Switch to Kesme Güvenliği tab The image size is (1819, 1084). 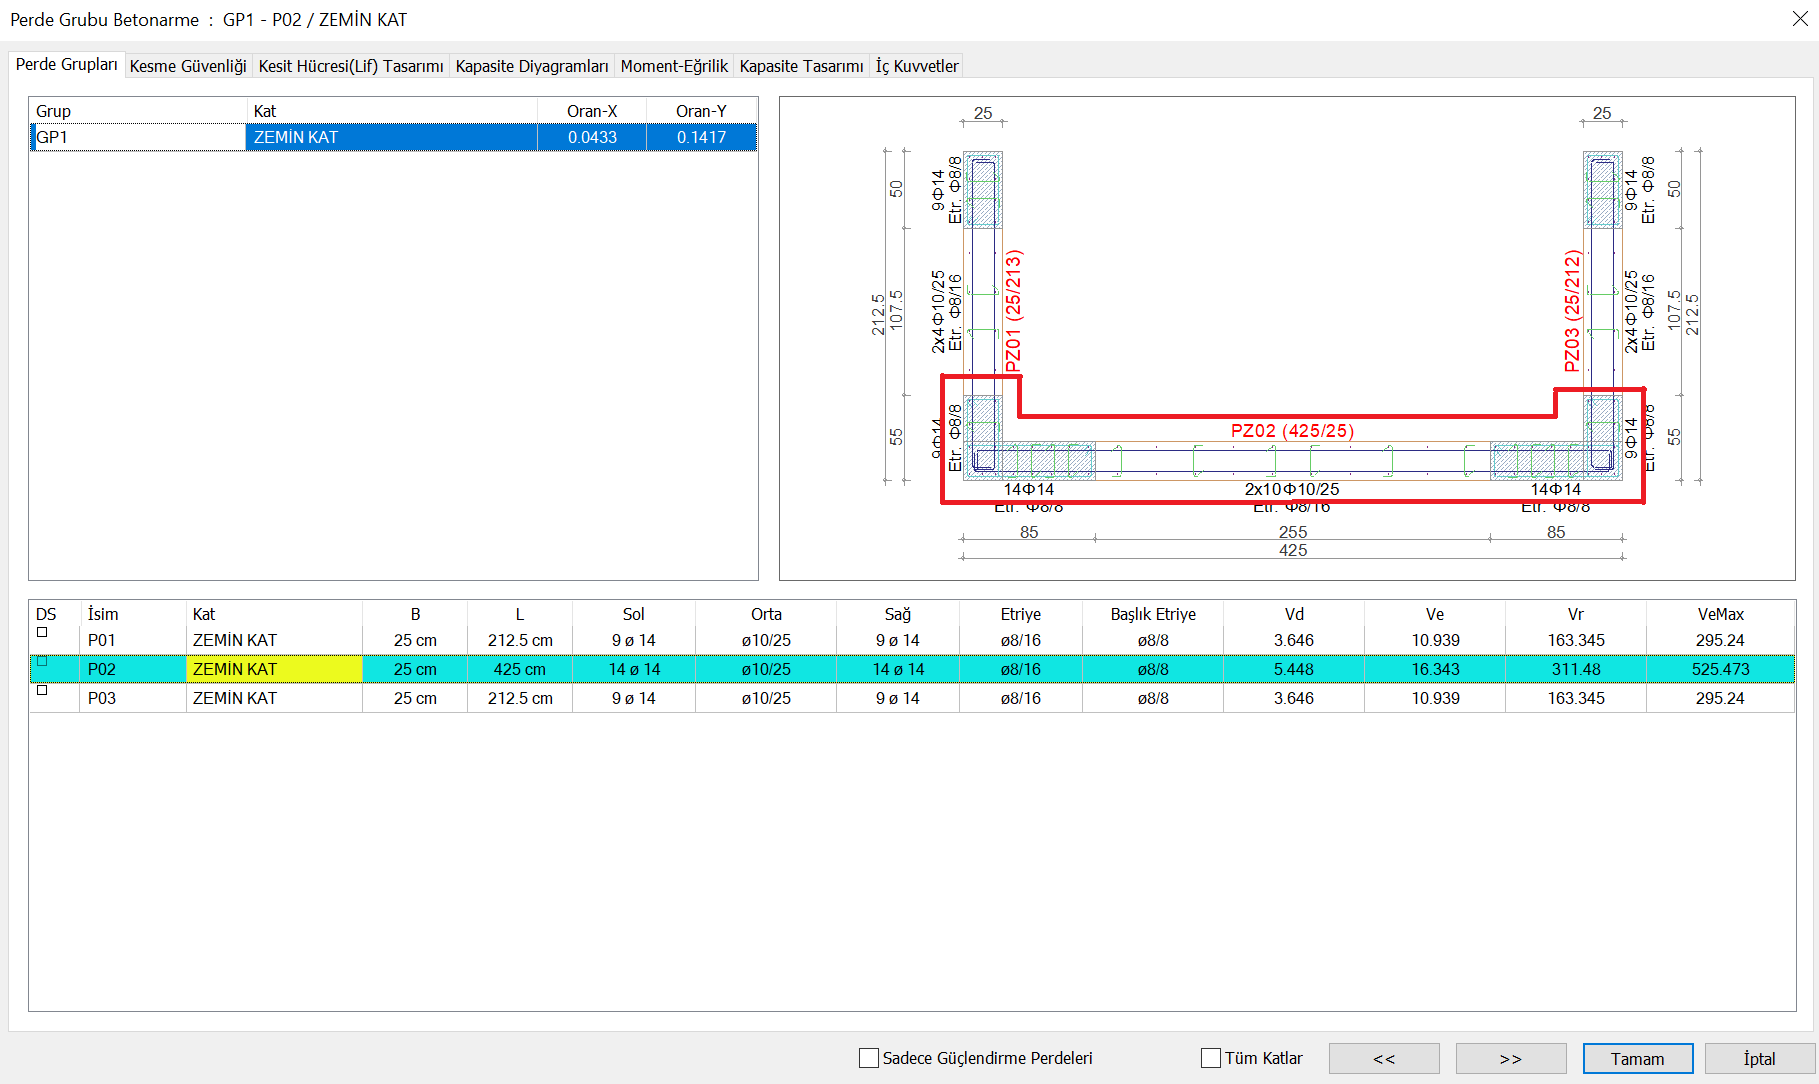tap(188, 66)
